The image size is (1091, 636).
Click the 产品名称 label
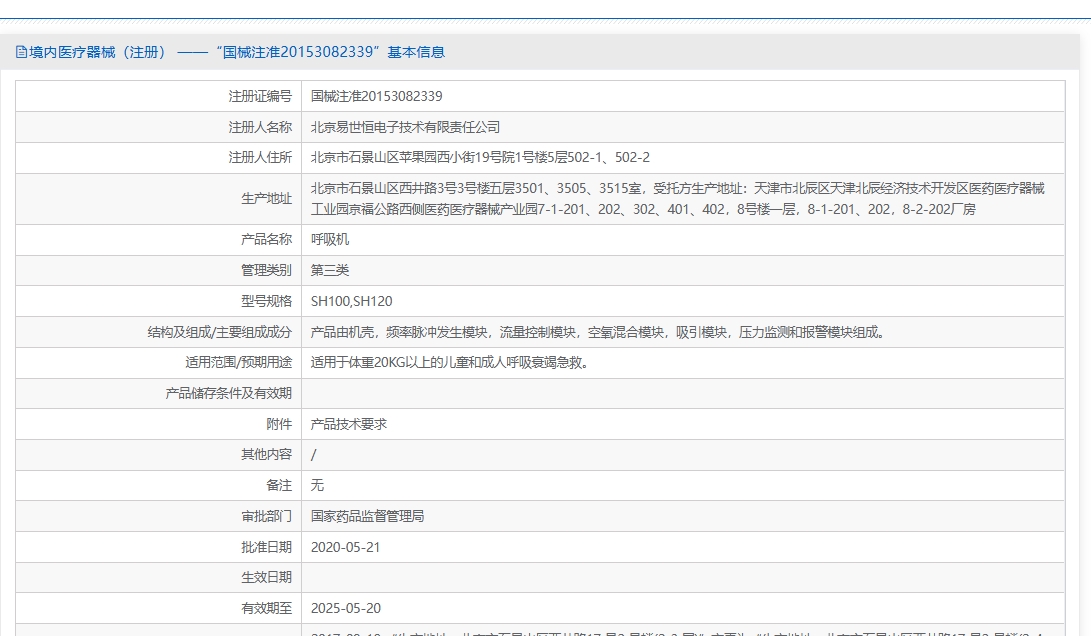[266, 239]
